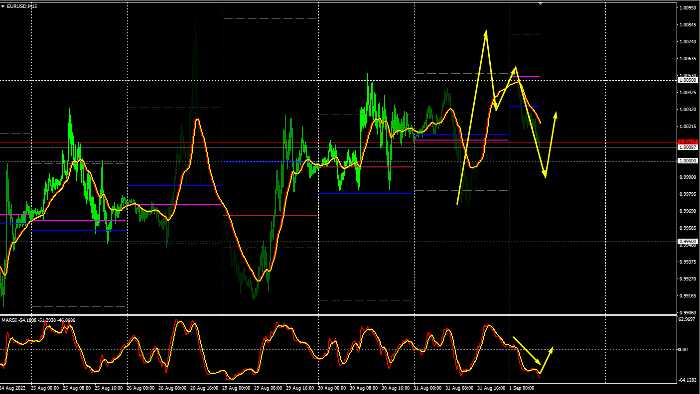Click the 24 Aug 2022 date label
Viewport: 700px width, 394px height.
coord(13,388)
